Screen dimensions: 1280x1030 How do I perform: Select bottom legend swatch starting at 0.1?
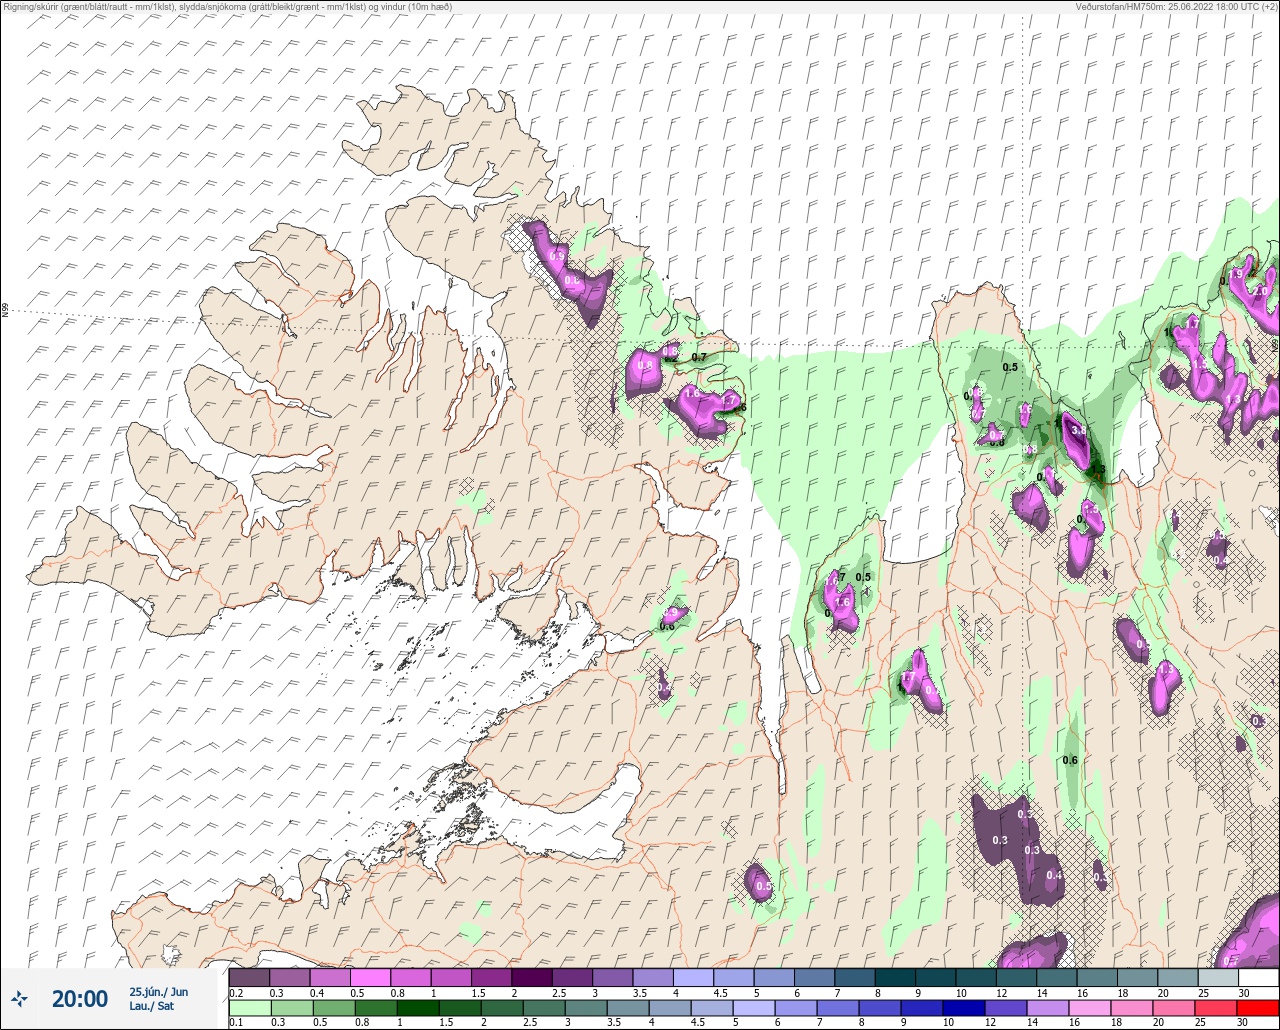(249, 1009)
